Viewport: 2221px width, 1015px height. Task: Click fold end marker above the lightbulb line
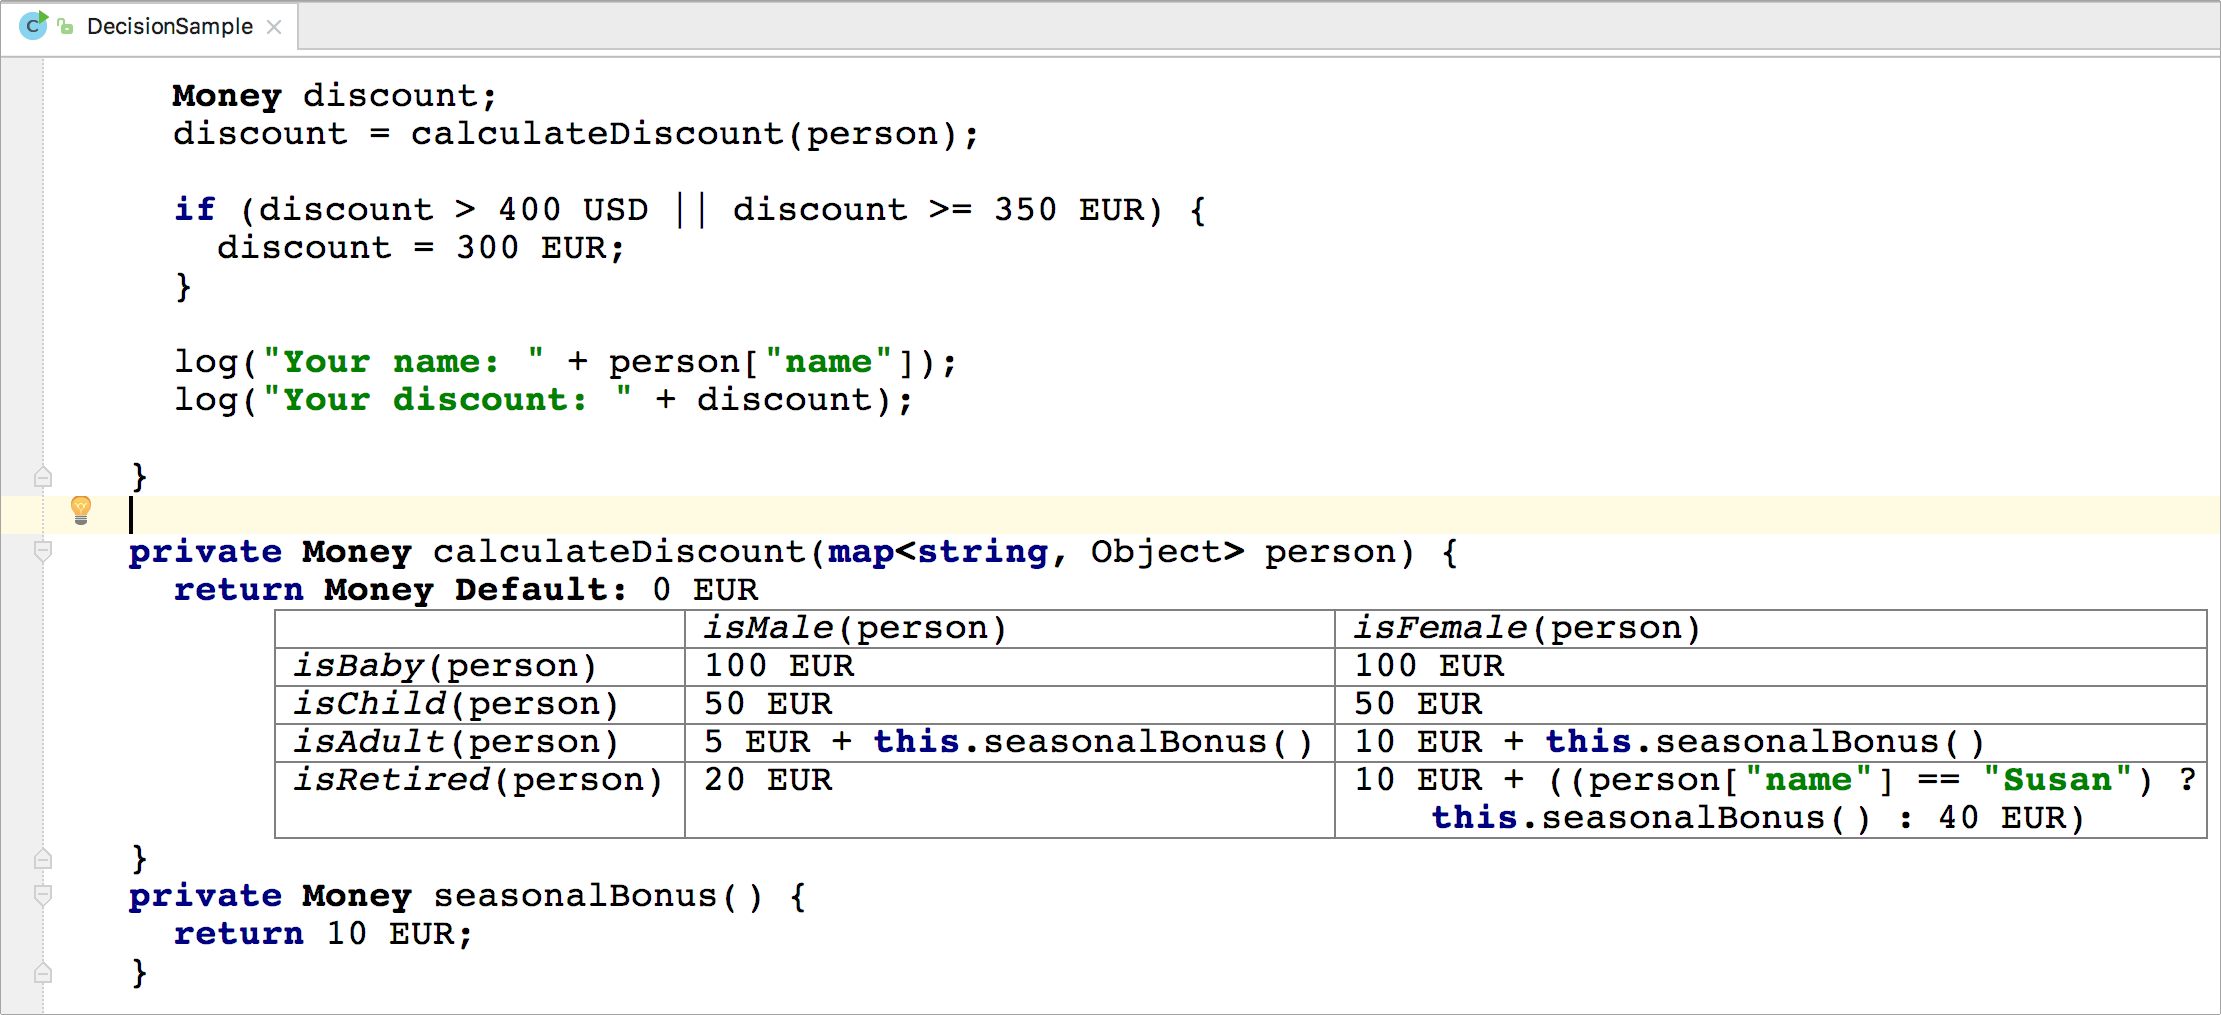pos(43,476)
